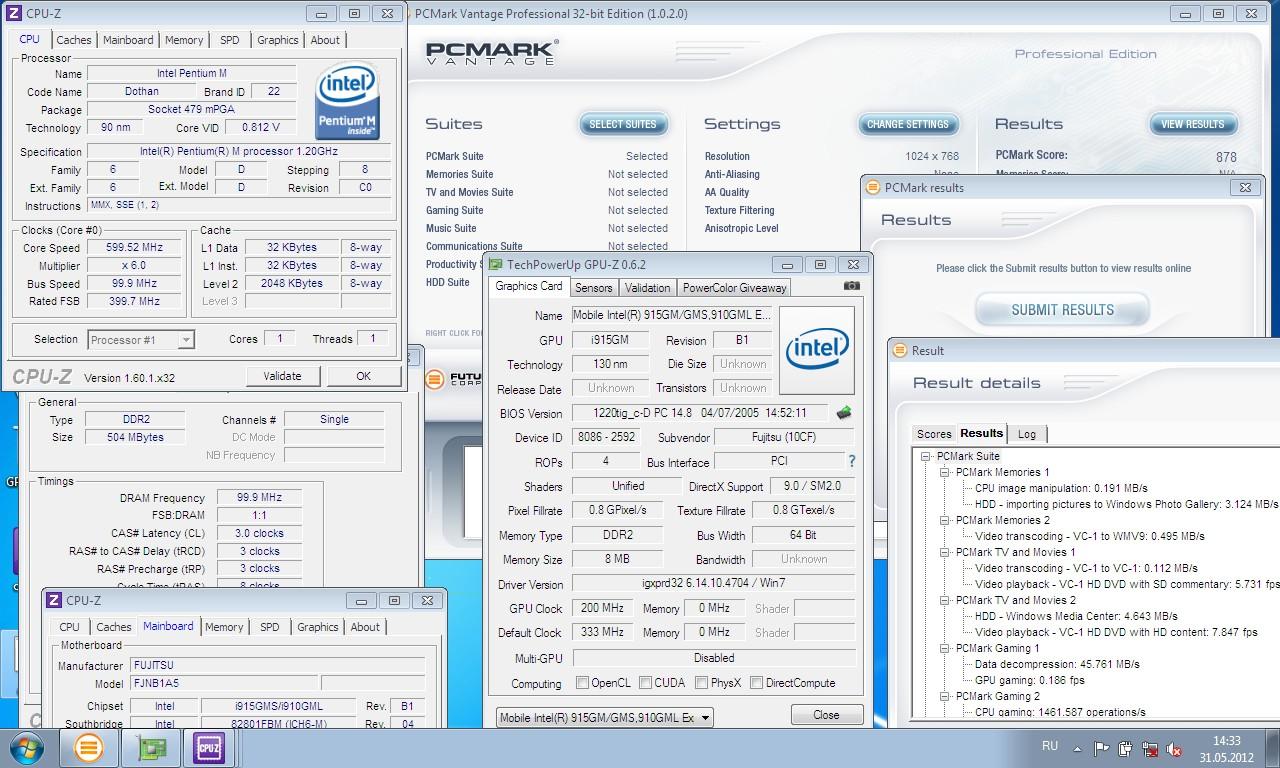The height and width of the screenshot is (768, 1280).
Task: Select Gaming Suite in the Suites list
Action: 455,210
